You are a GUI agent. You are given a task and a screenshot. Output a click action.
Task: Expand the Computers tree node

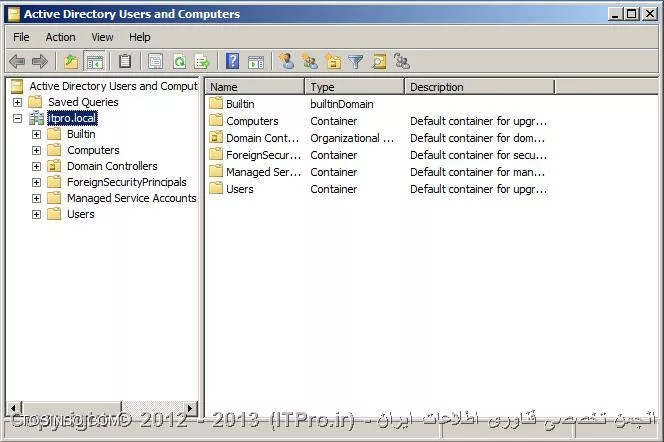click(36, 150)
